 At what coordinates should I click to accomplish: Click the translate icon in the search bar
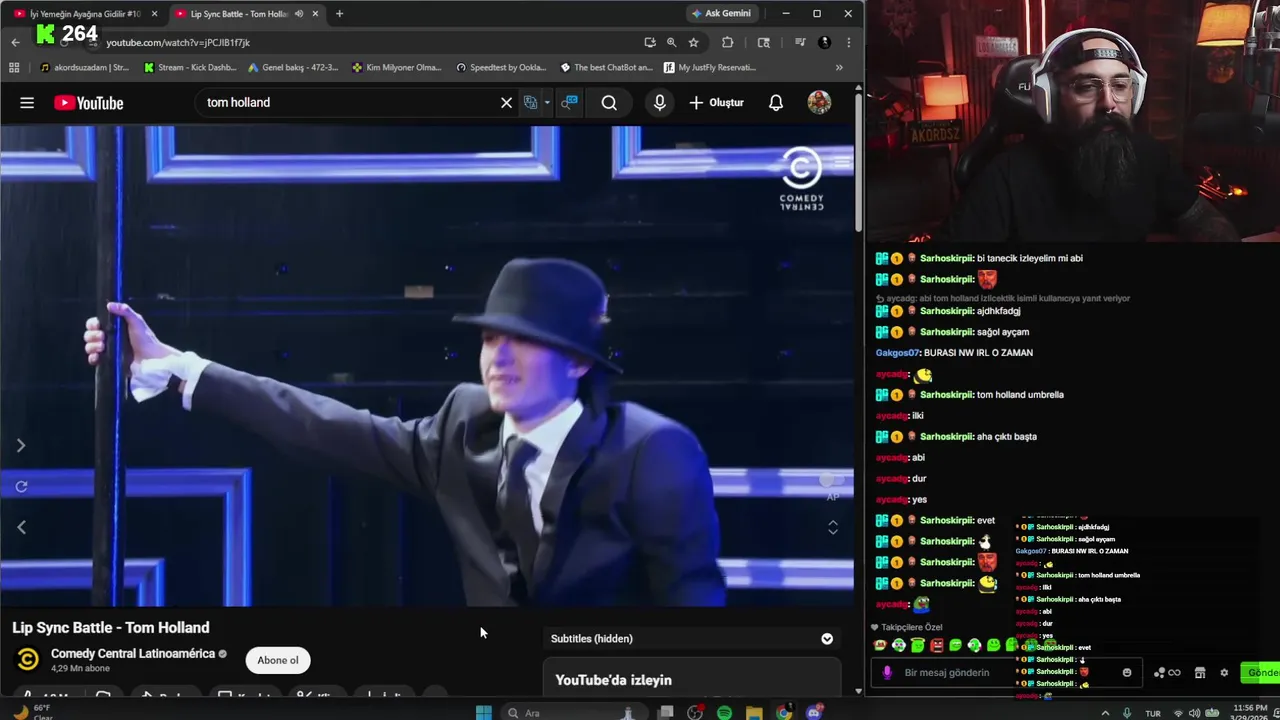531,103
